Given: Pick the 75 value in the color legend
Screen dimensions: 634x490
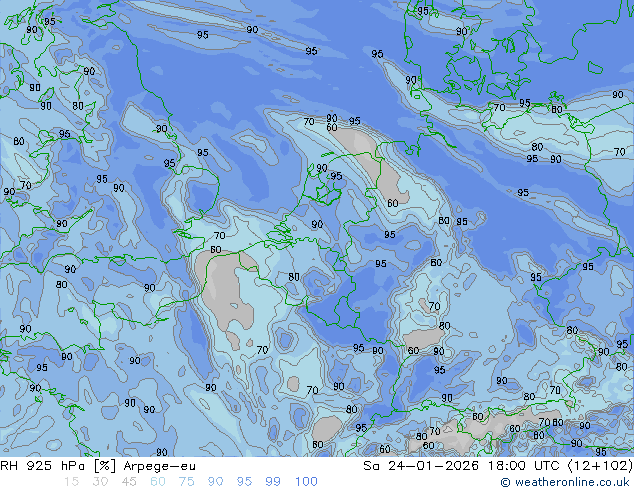Looking at the screenshot, I should (x=186, y=482).
